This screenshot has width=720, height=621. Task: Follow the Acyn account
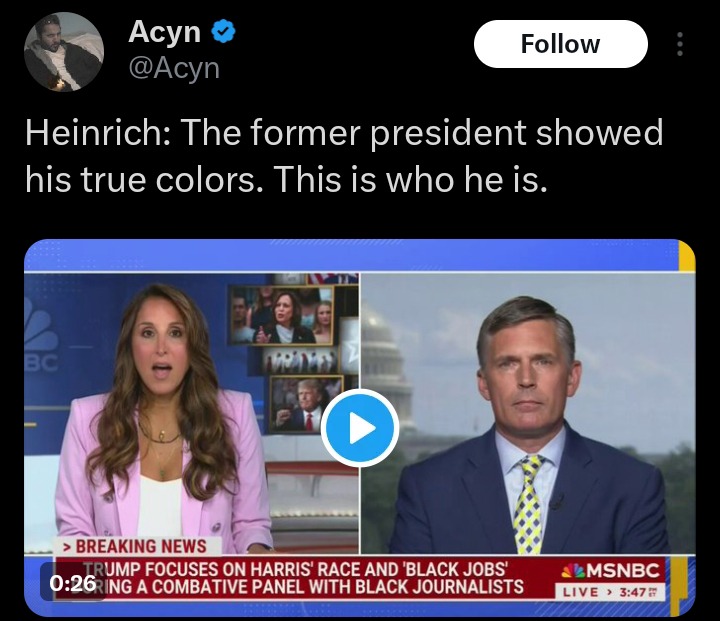pos(560,44)
